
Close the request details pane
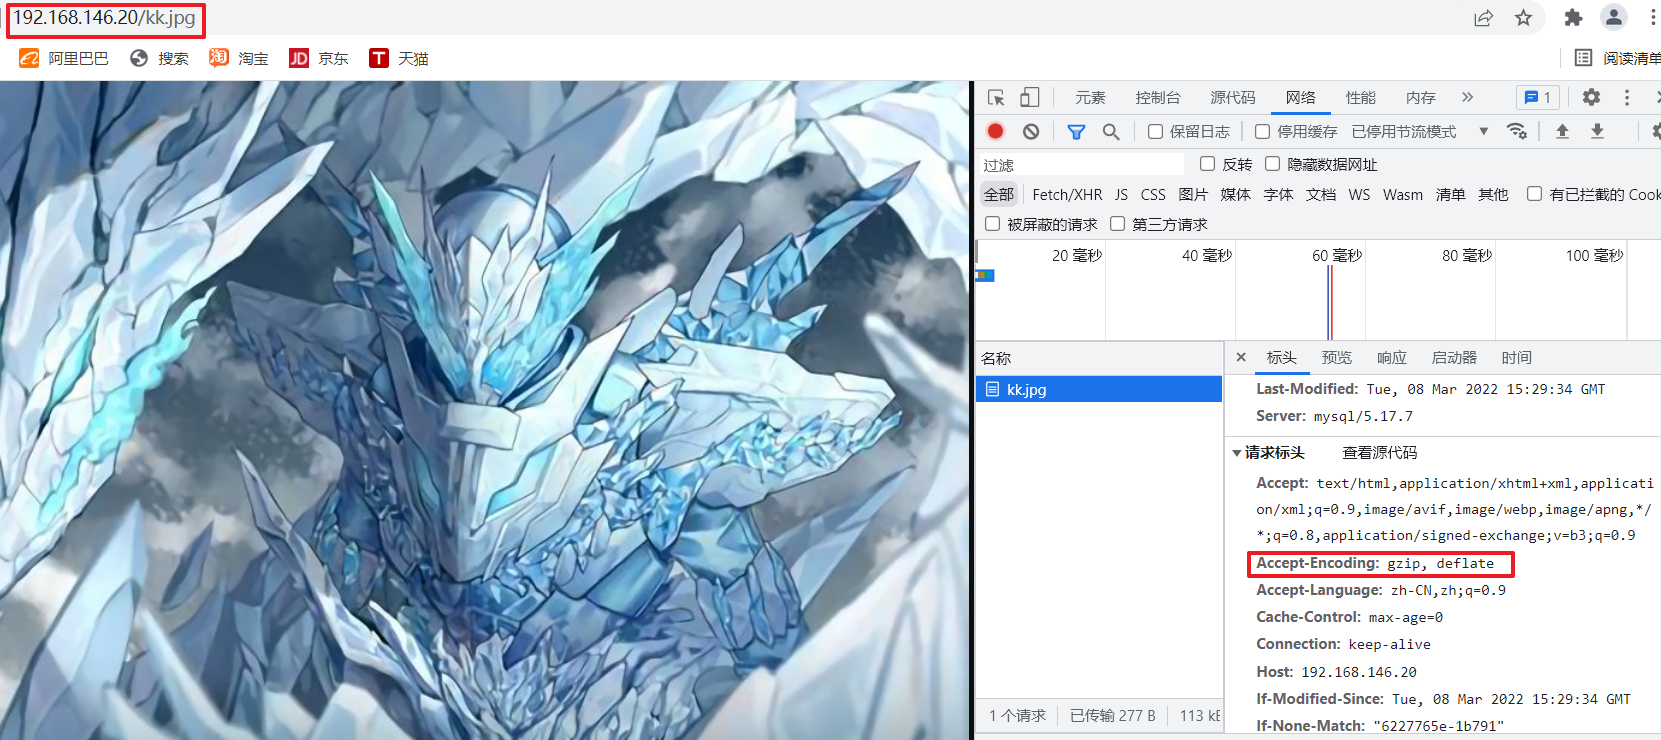(x=1241, y=357)
